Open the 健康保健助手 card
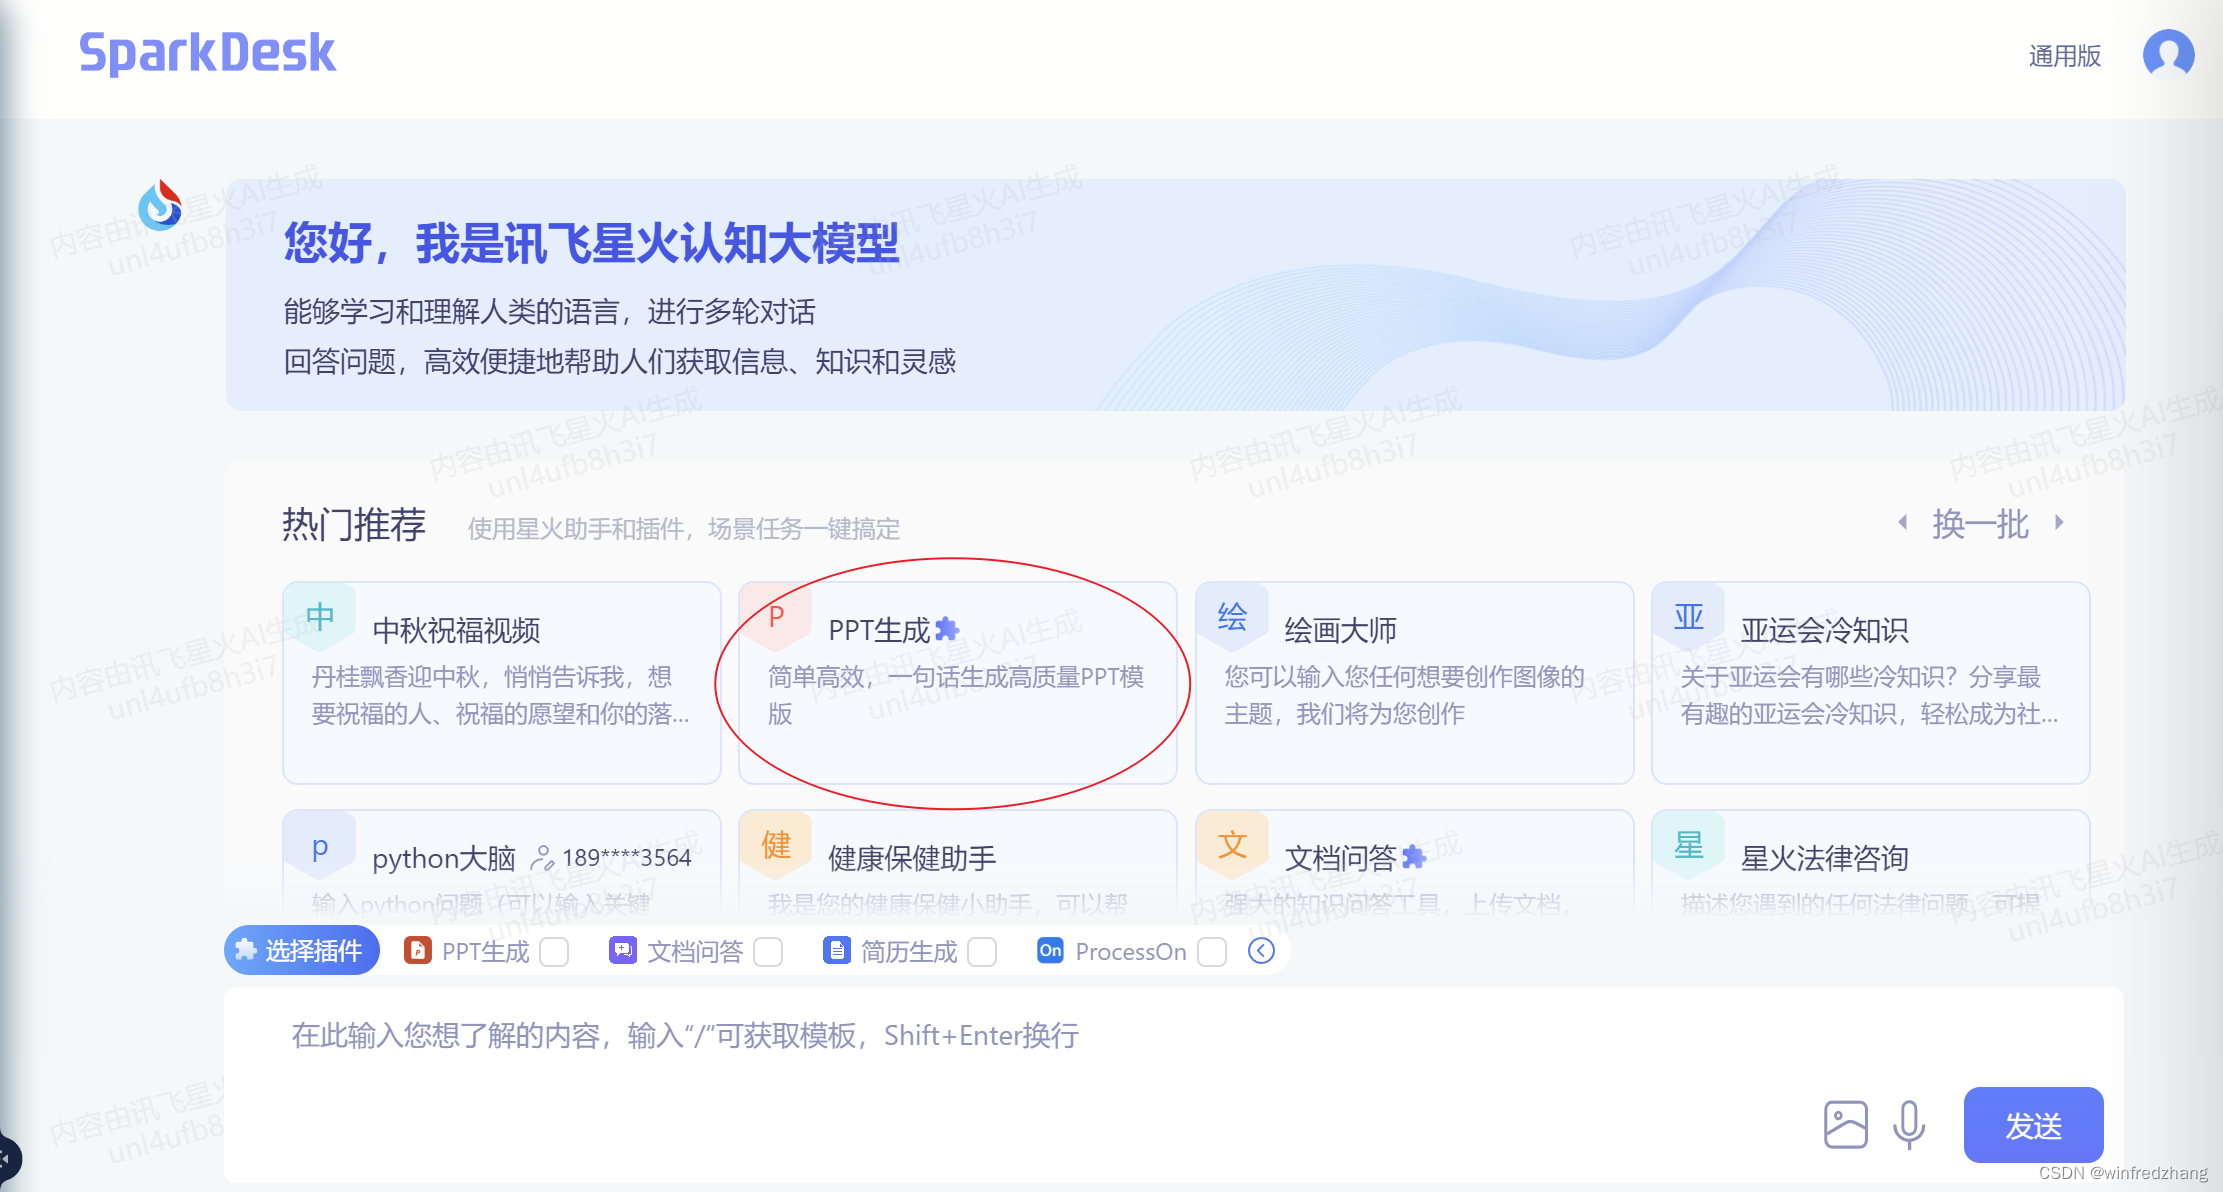 (958, 865)
